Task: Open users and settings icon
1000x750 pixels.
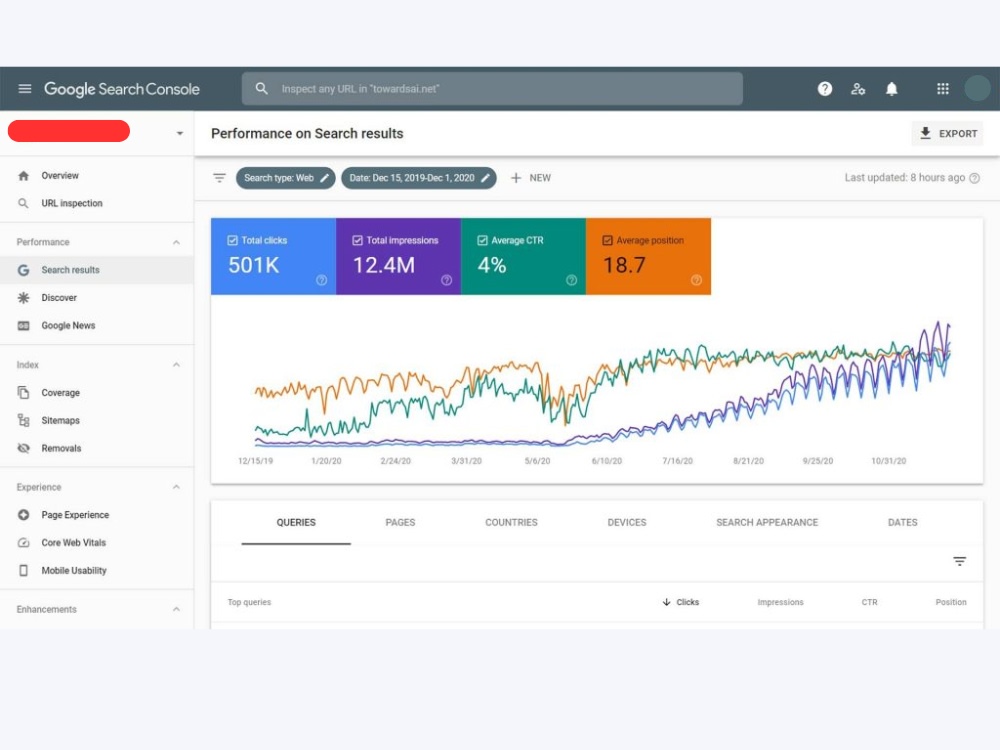Action: tap(858, 89)
